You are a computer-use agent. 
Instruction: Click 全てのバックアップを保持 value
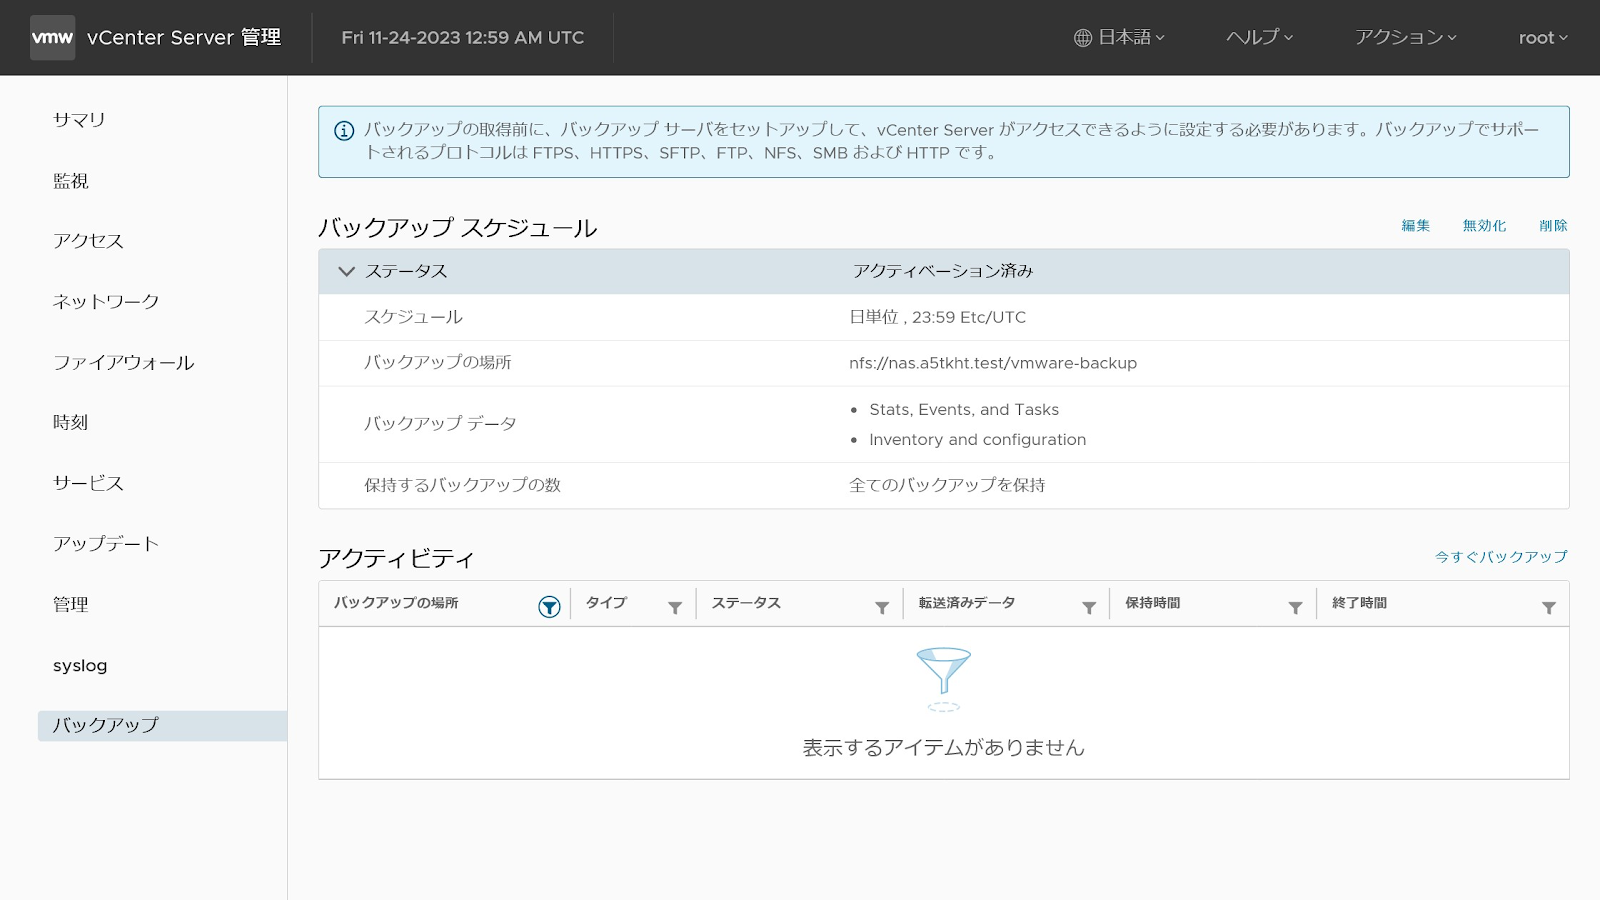coord(947,485)
